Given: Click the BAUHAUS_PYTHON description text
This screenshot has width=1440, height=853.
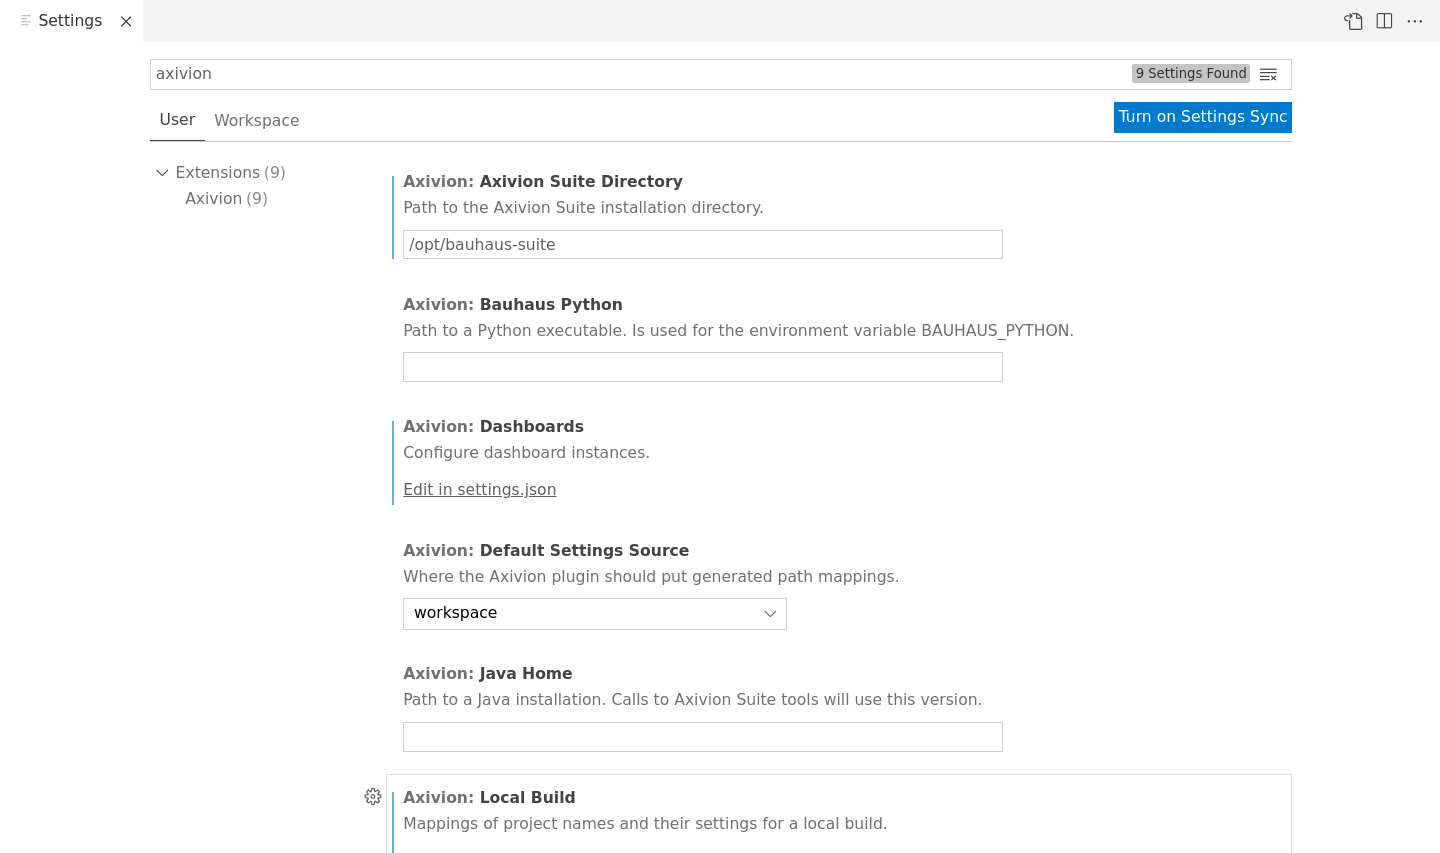Looking at the screenshot, I should click(738, 331).
